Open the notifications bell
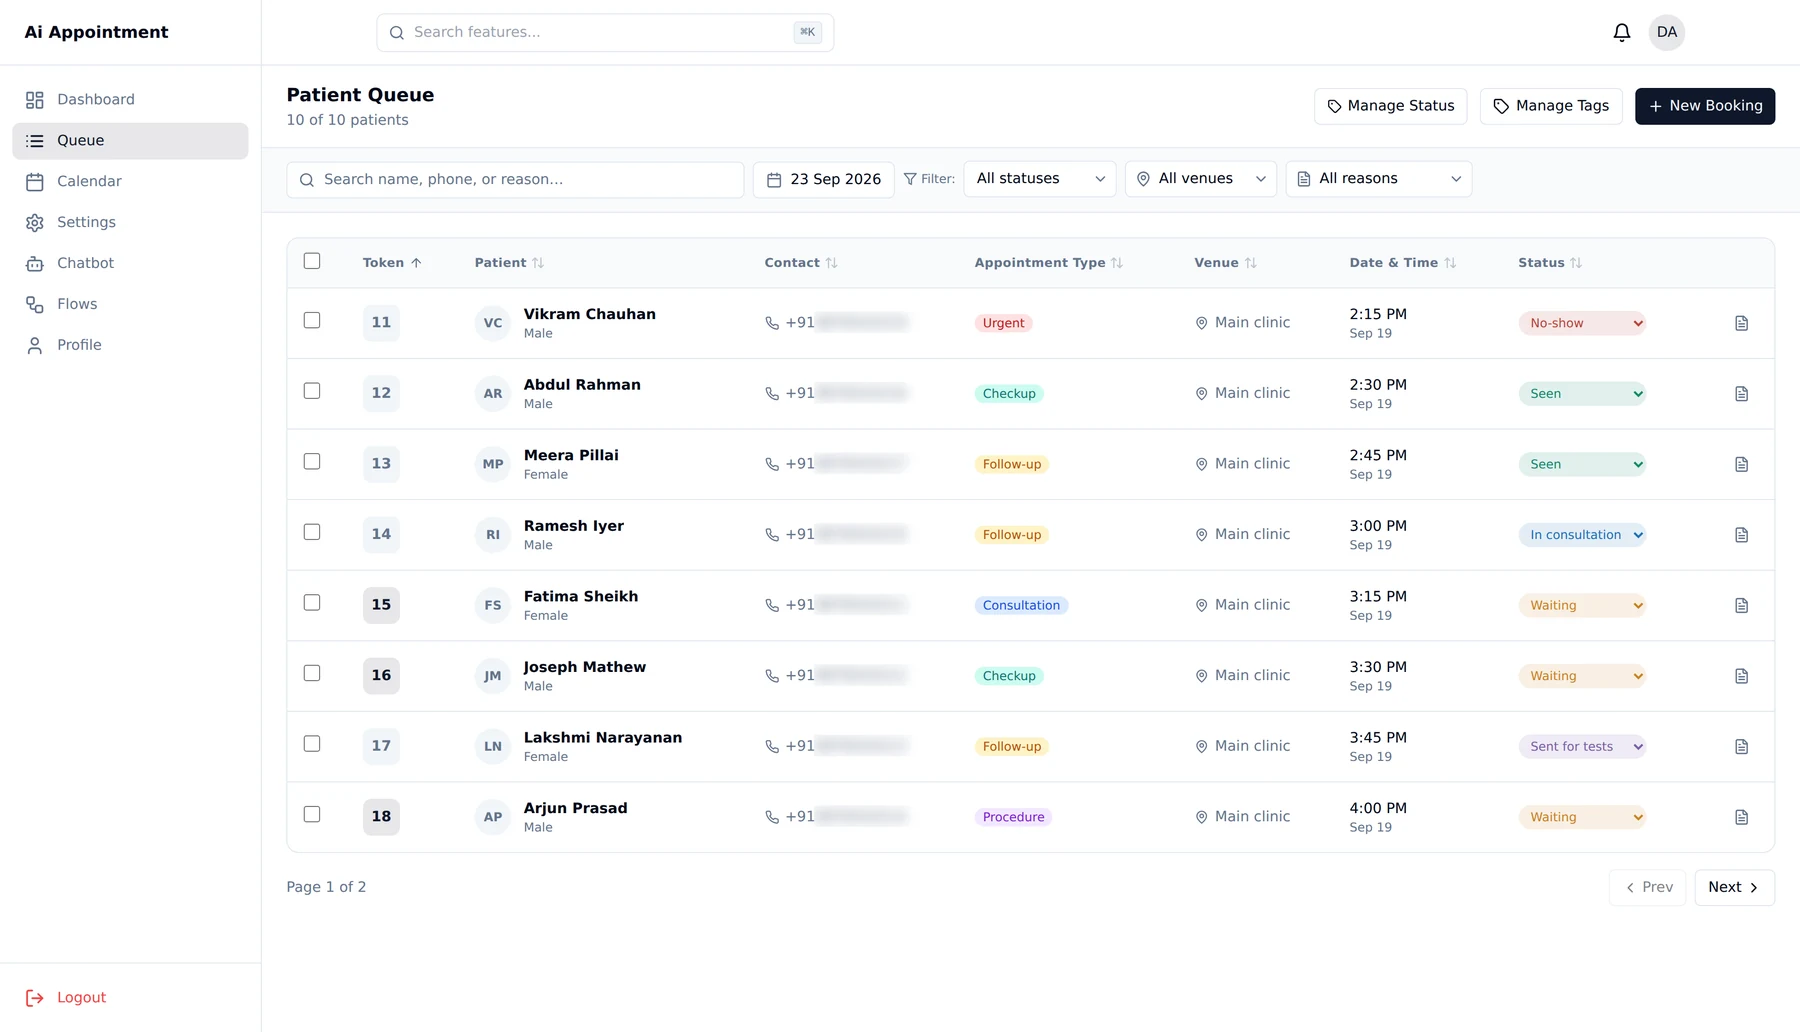Image resolution: width=1800 pixels, height=1032 pixels. pyautogui.click(x=1621, y=32)
